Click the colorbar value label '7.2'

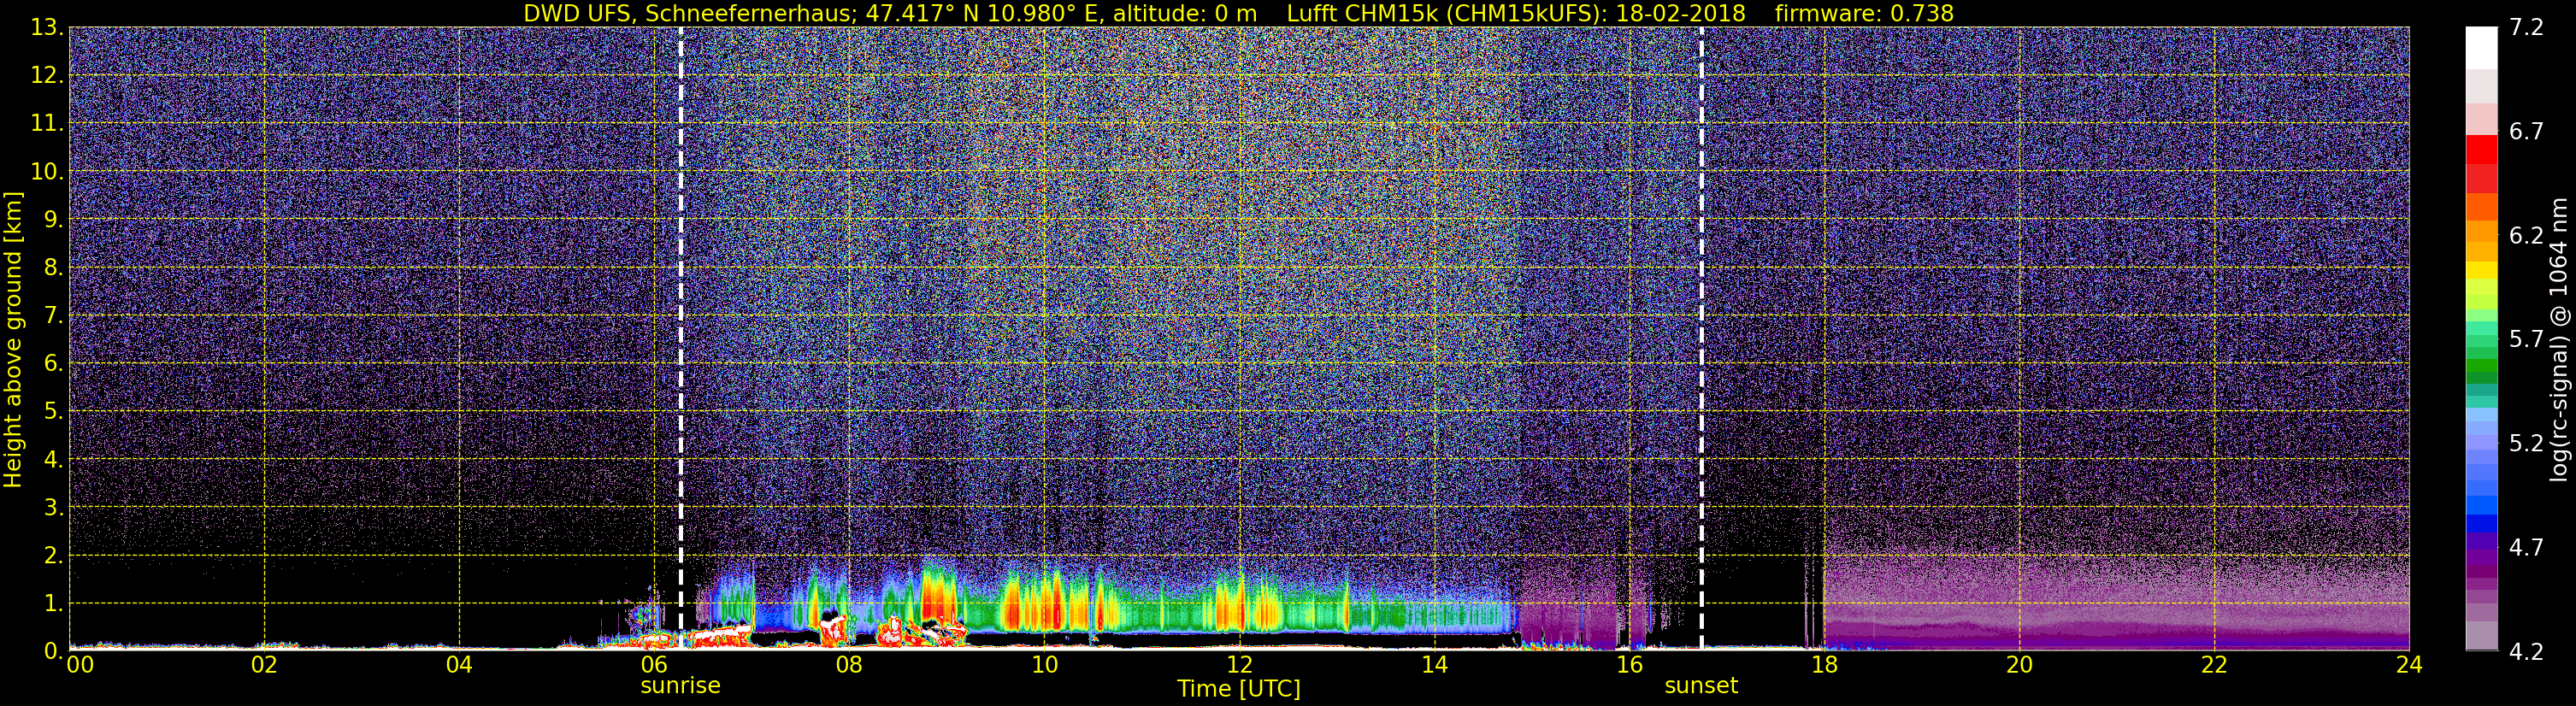click(2526, 27)
